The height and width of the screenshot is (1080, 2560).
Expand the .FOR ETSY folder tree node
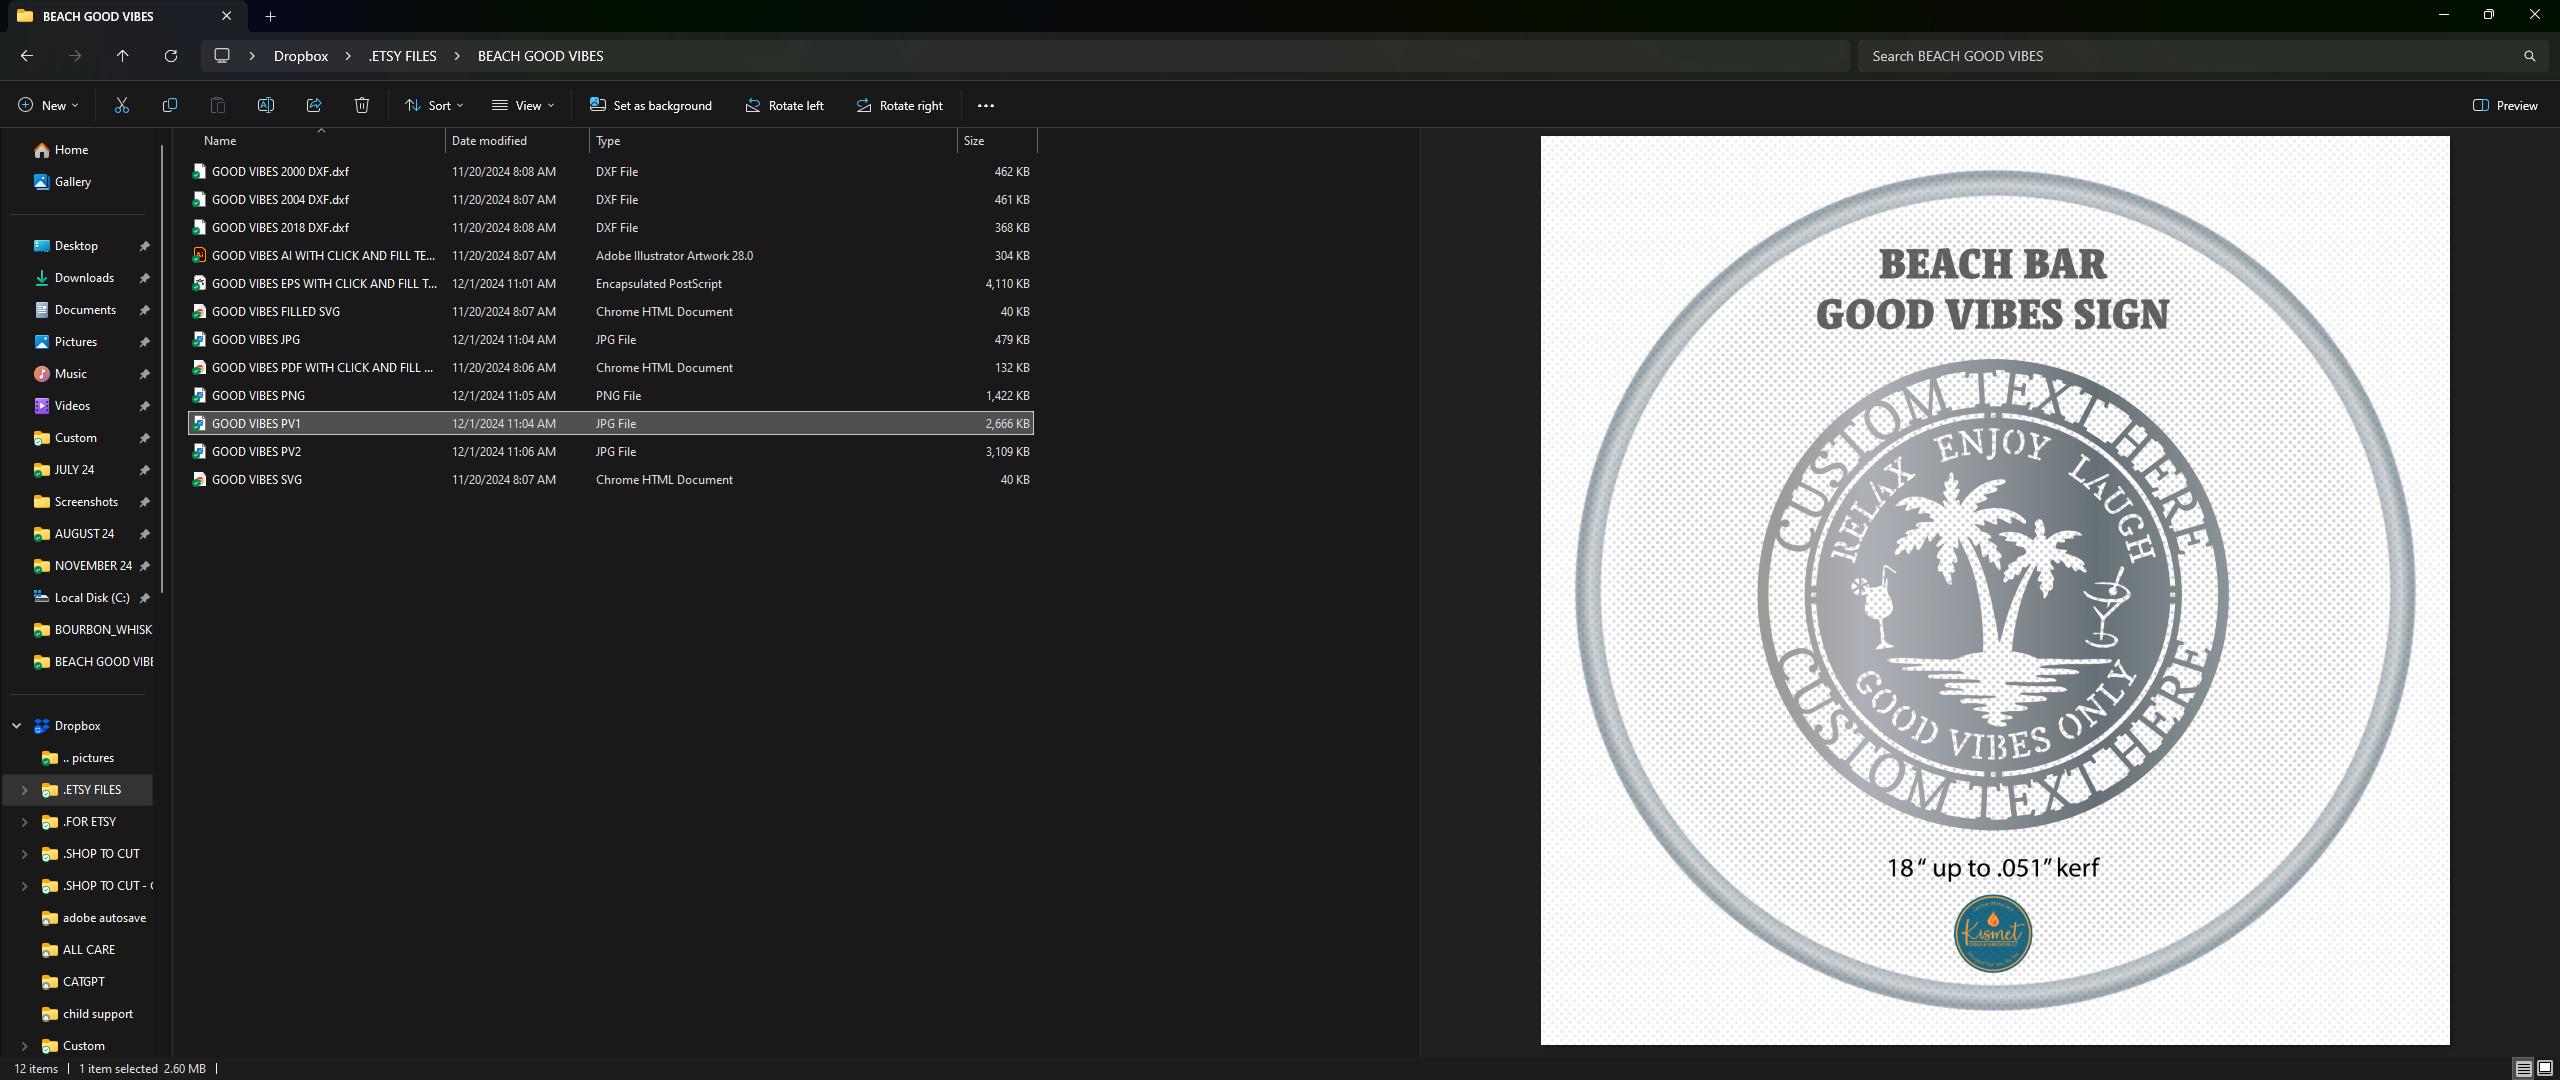[24, 822]
